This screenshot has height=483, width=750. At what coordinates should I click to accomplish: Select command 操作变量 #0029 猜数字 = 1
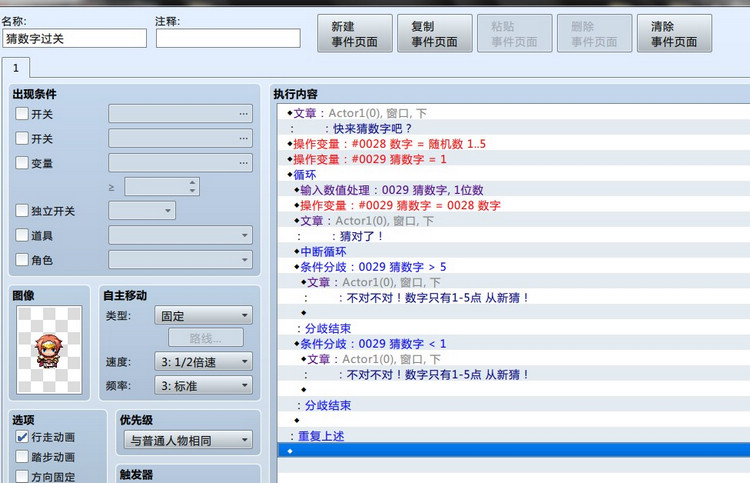point(514,159)
